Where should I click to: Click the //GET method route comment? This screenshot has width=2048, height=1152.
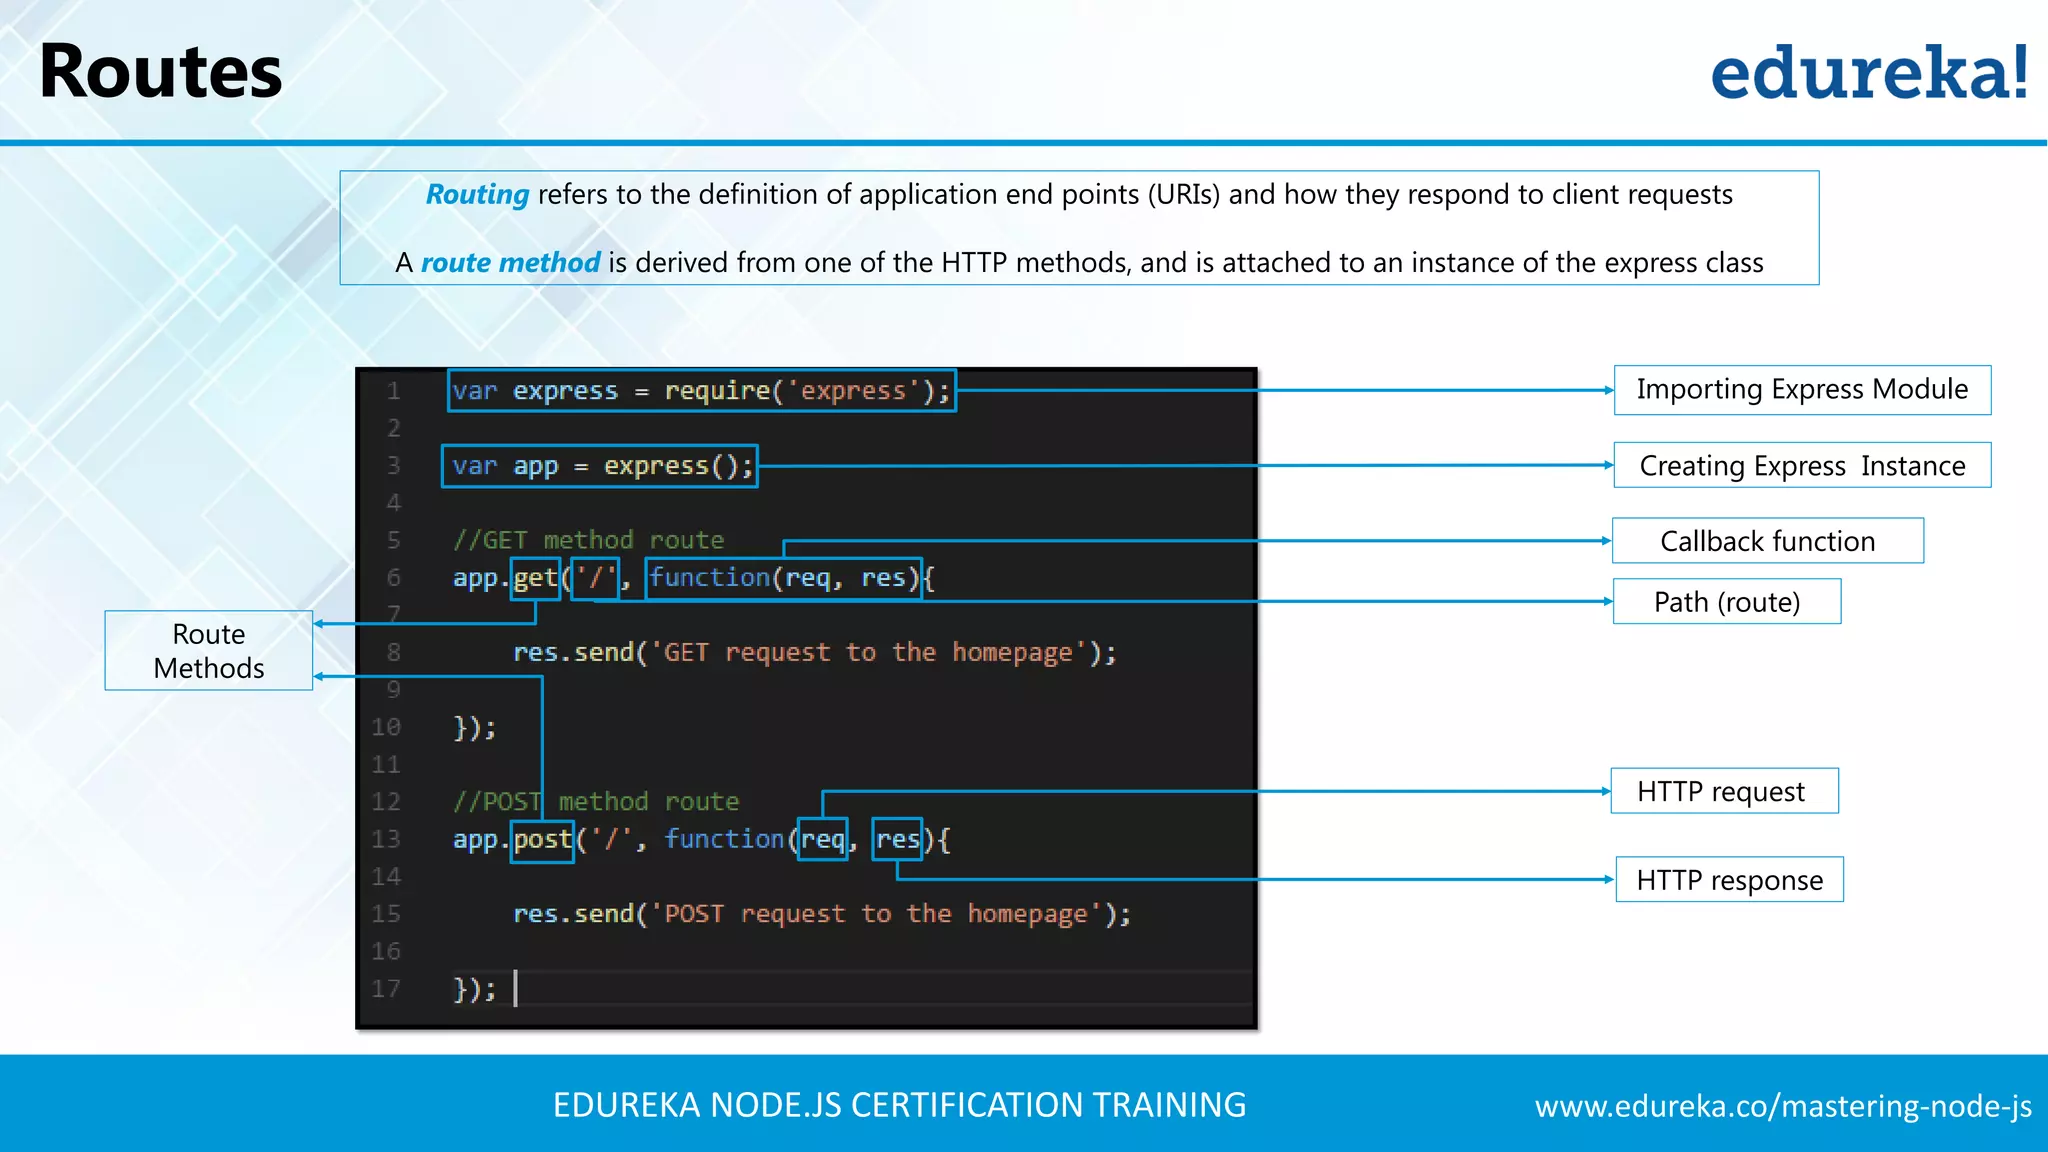(x=588, y=540)
